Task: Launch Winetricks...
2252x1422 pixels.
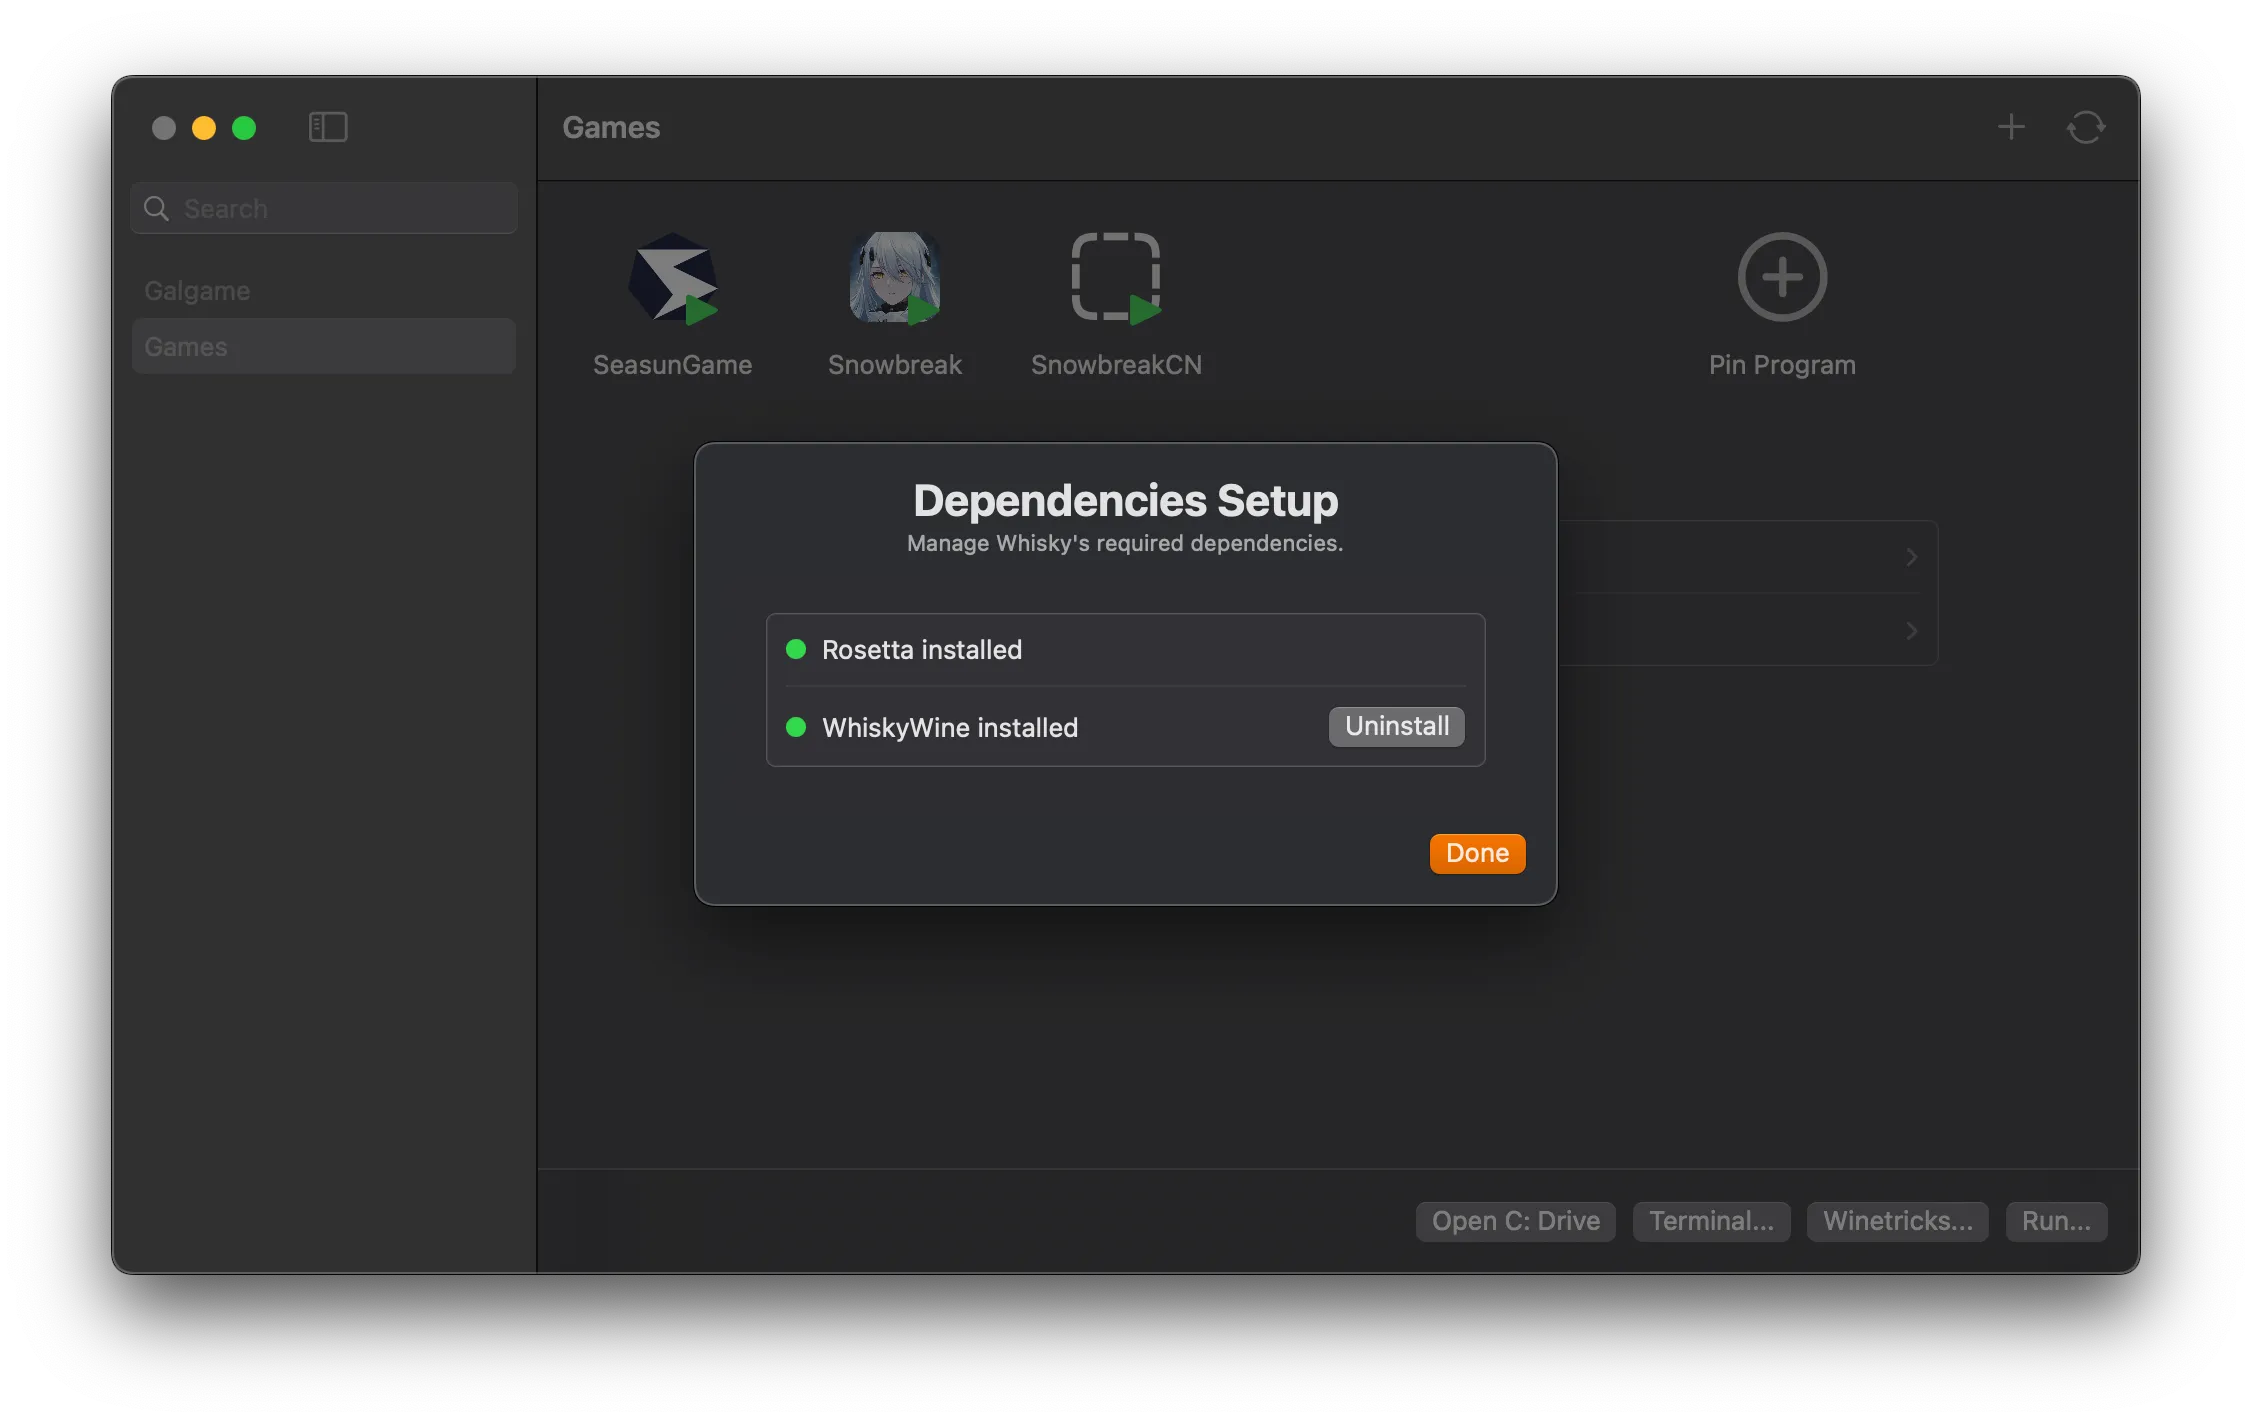Action: tap(1897, 1221)
